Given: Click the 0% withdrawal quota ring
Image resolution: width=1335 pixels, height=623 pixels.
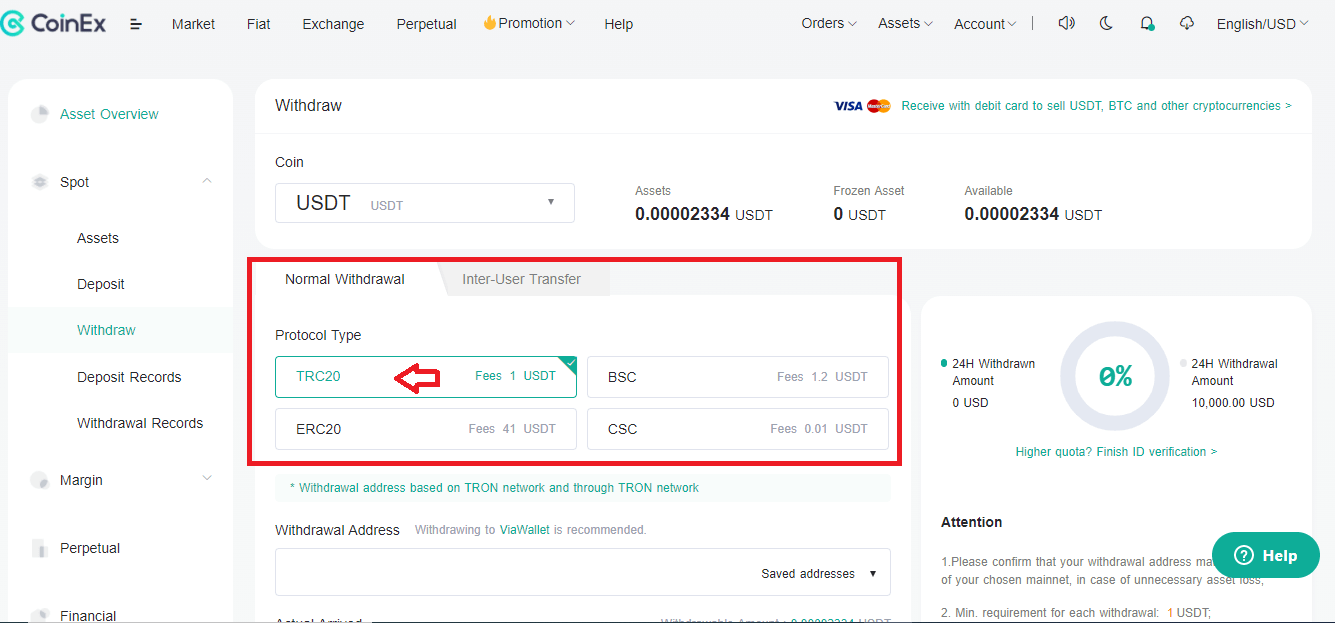Looking at the screenshot, I should click(x=1115, y=376).
